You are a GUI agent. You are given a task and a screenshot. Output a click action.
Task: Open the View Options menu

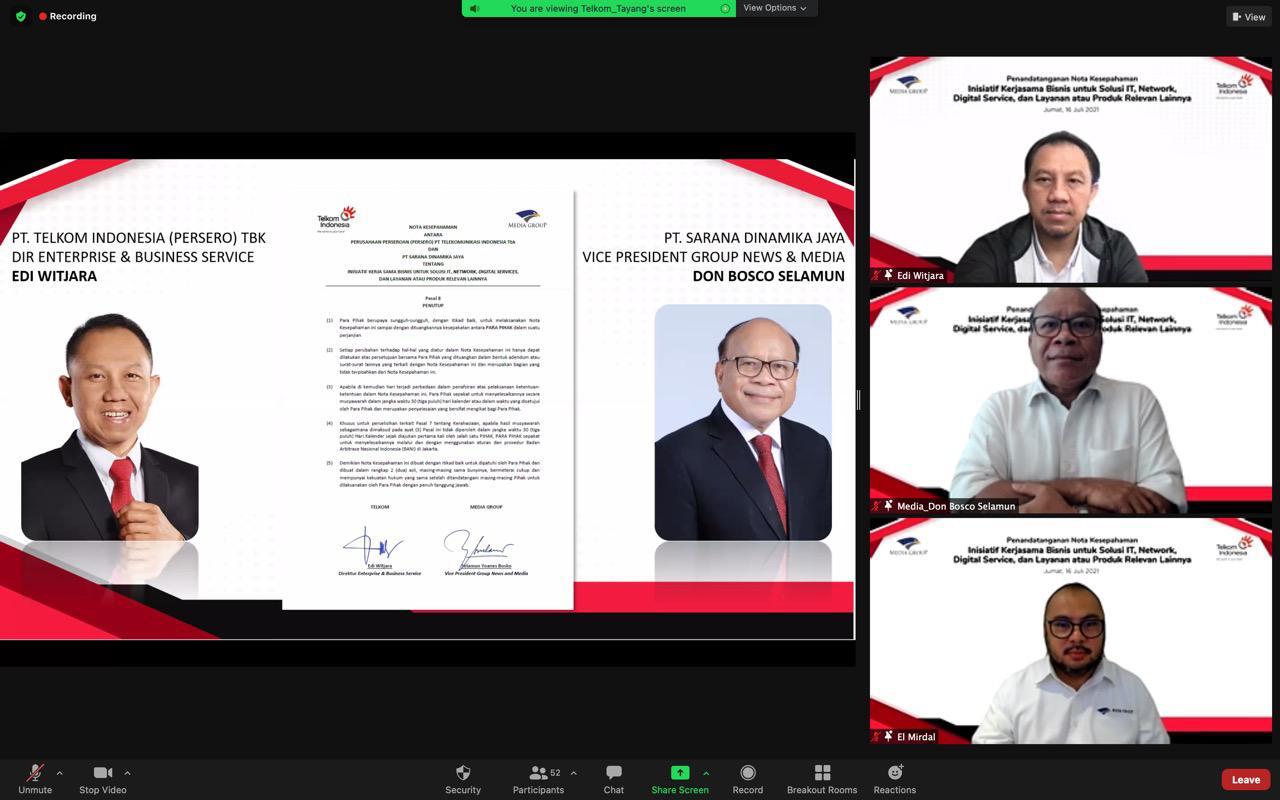pos(775,8)
